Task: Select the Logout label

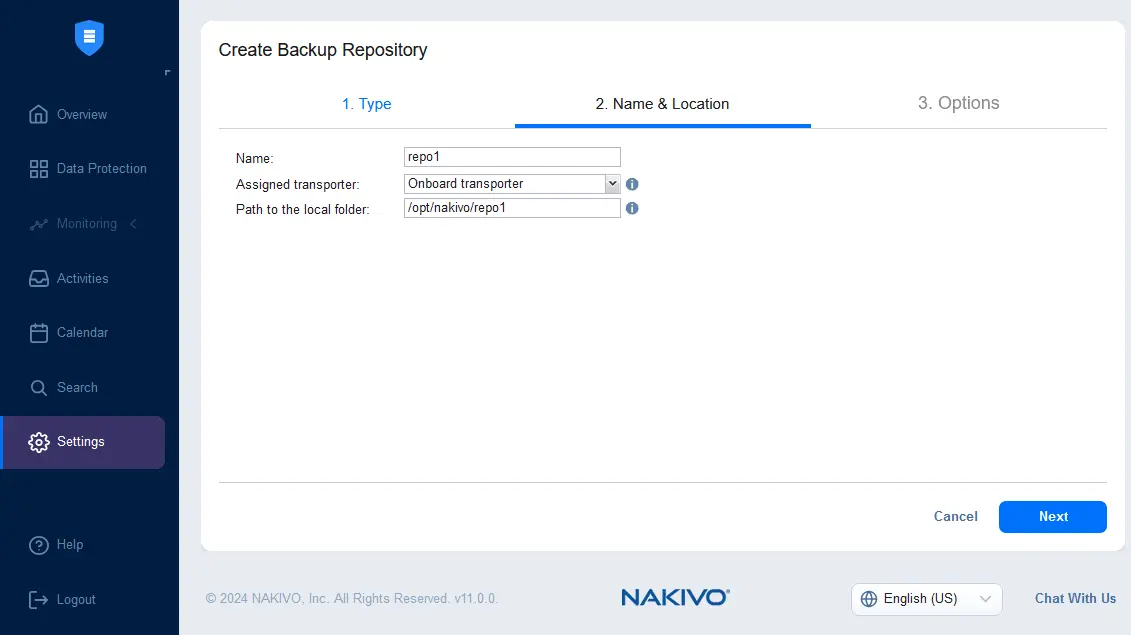Action: [76, 600]
